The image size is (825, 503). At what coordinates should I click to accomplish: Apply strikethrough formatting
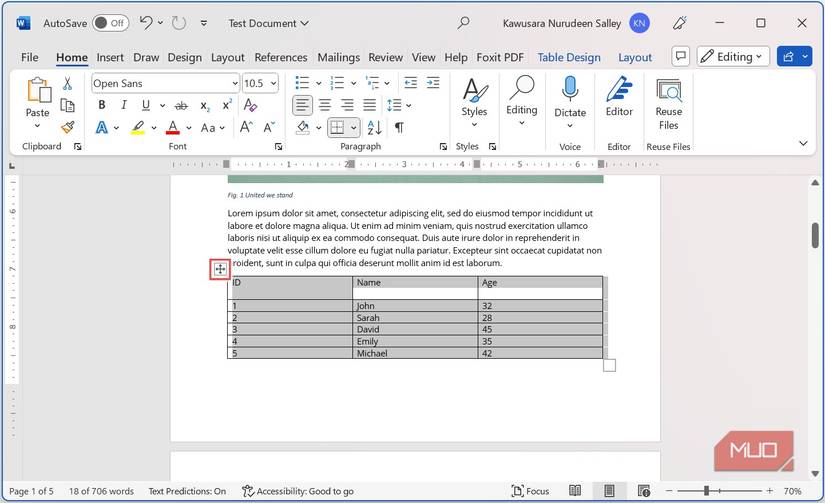[x=181, y=106]
